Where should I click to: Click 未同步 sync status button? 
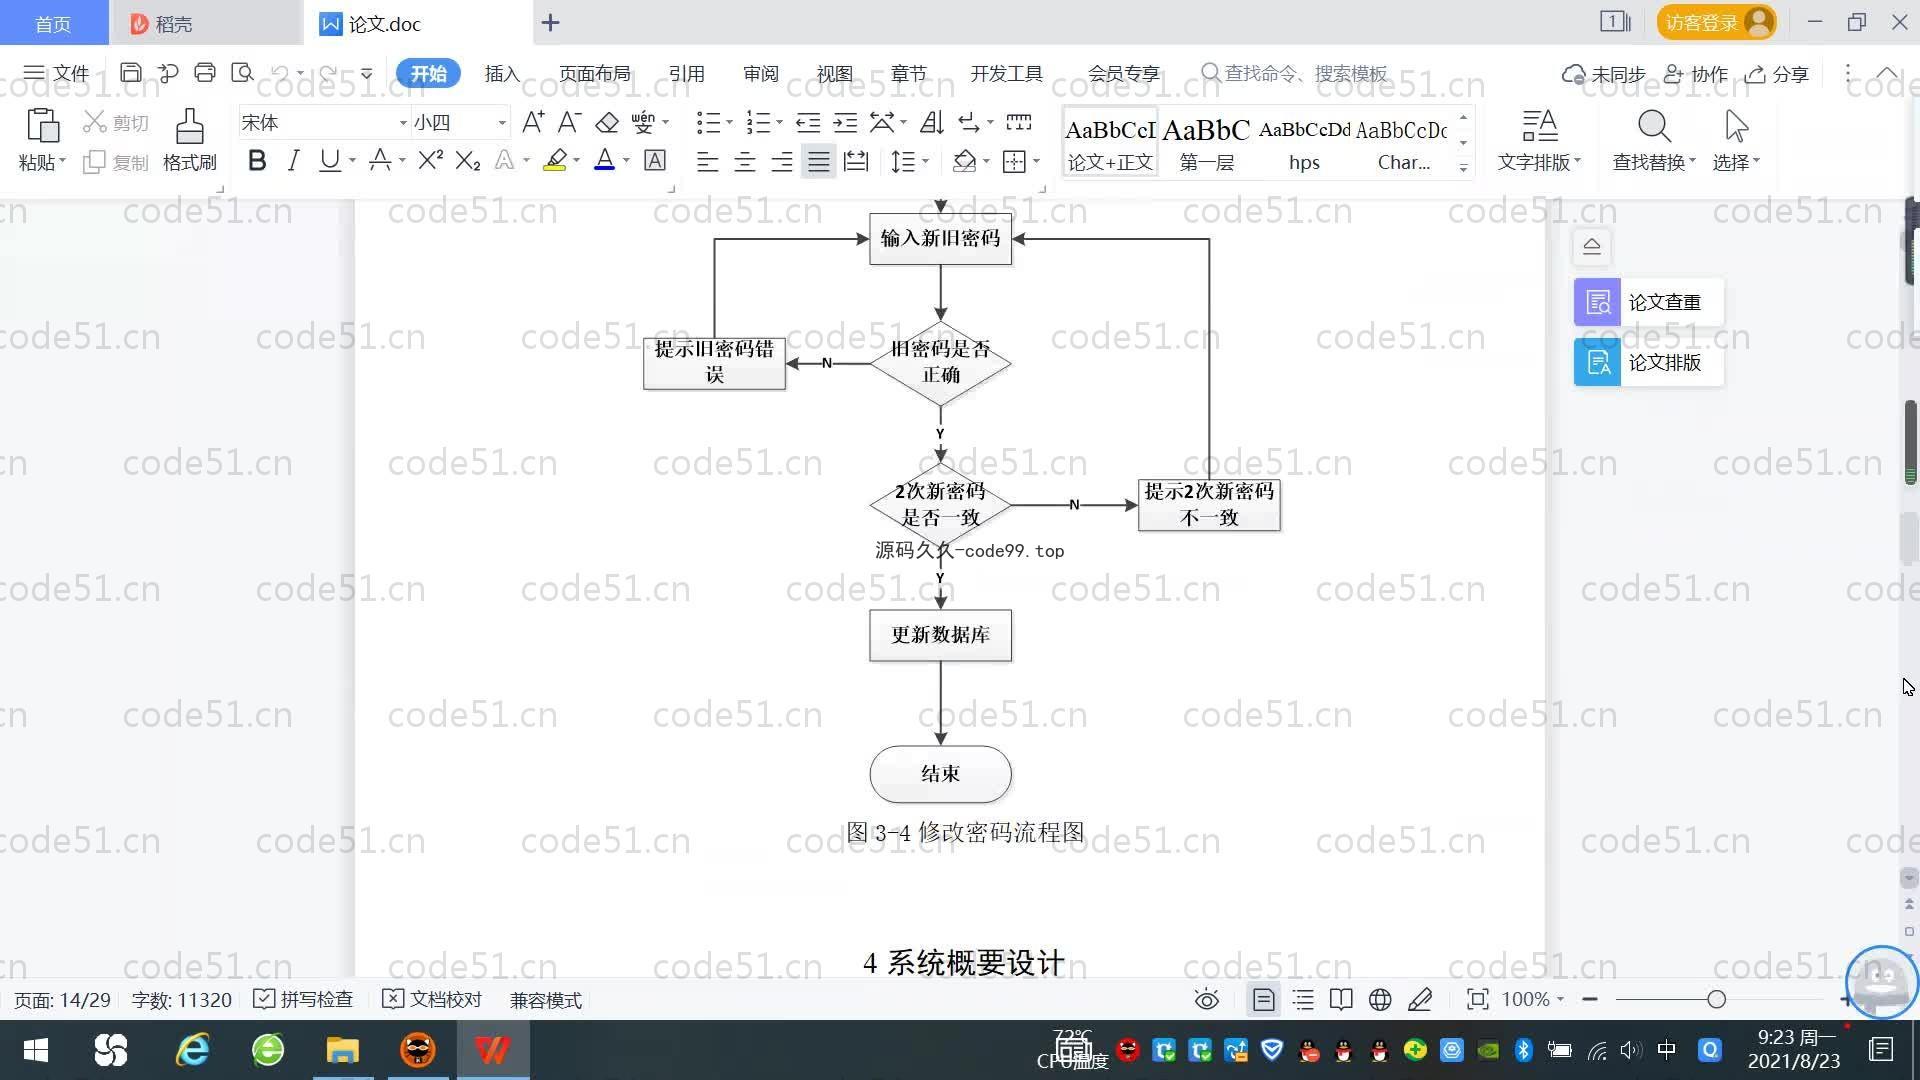click(1603, 74)
